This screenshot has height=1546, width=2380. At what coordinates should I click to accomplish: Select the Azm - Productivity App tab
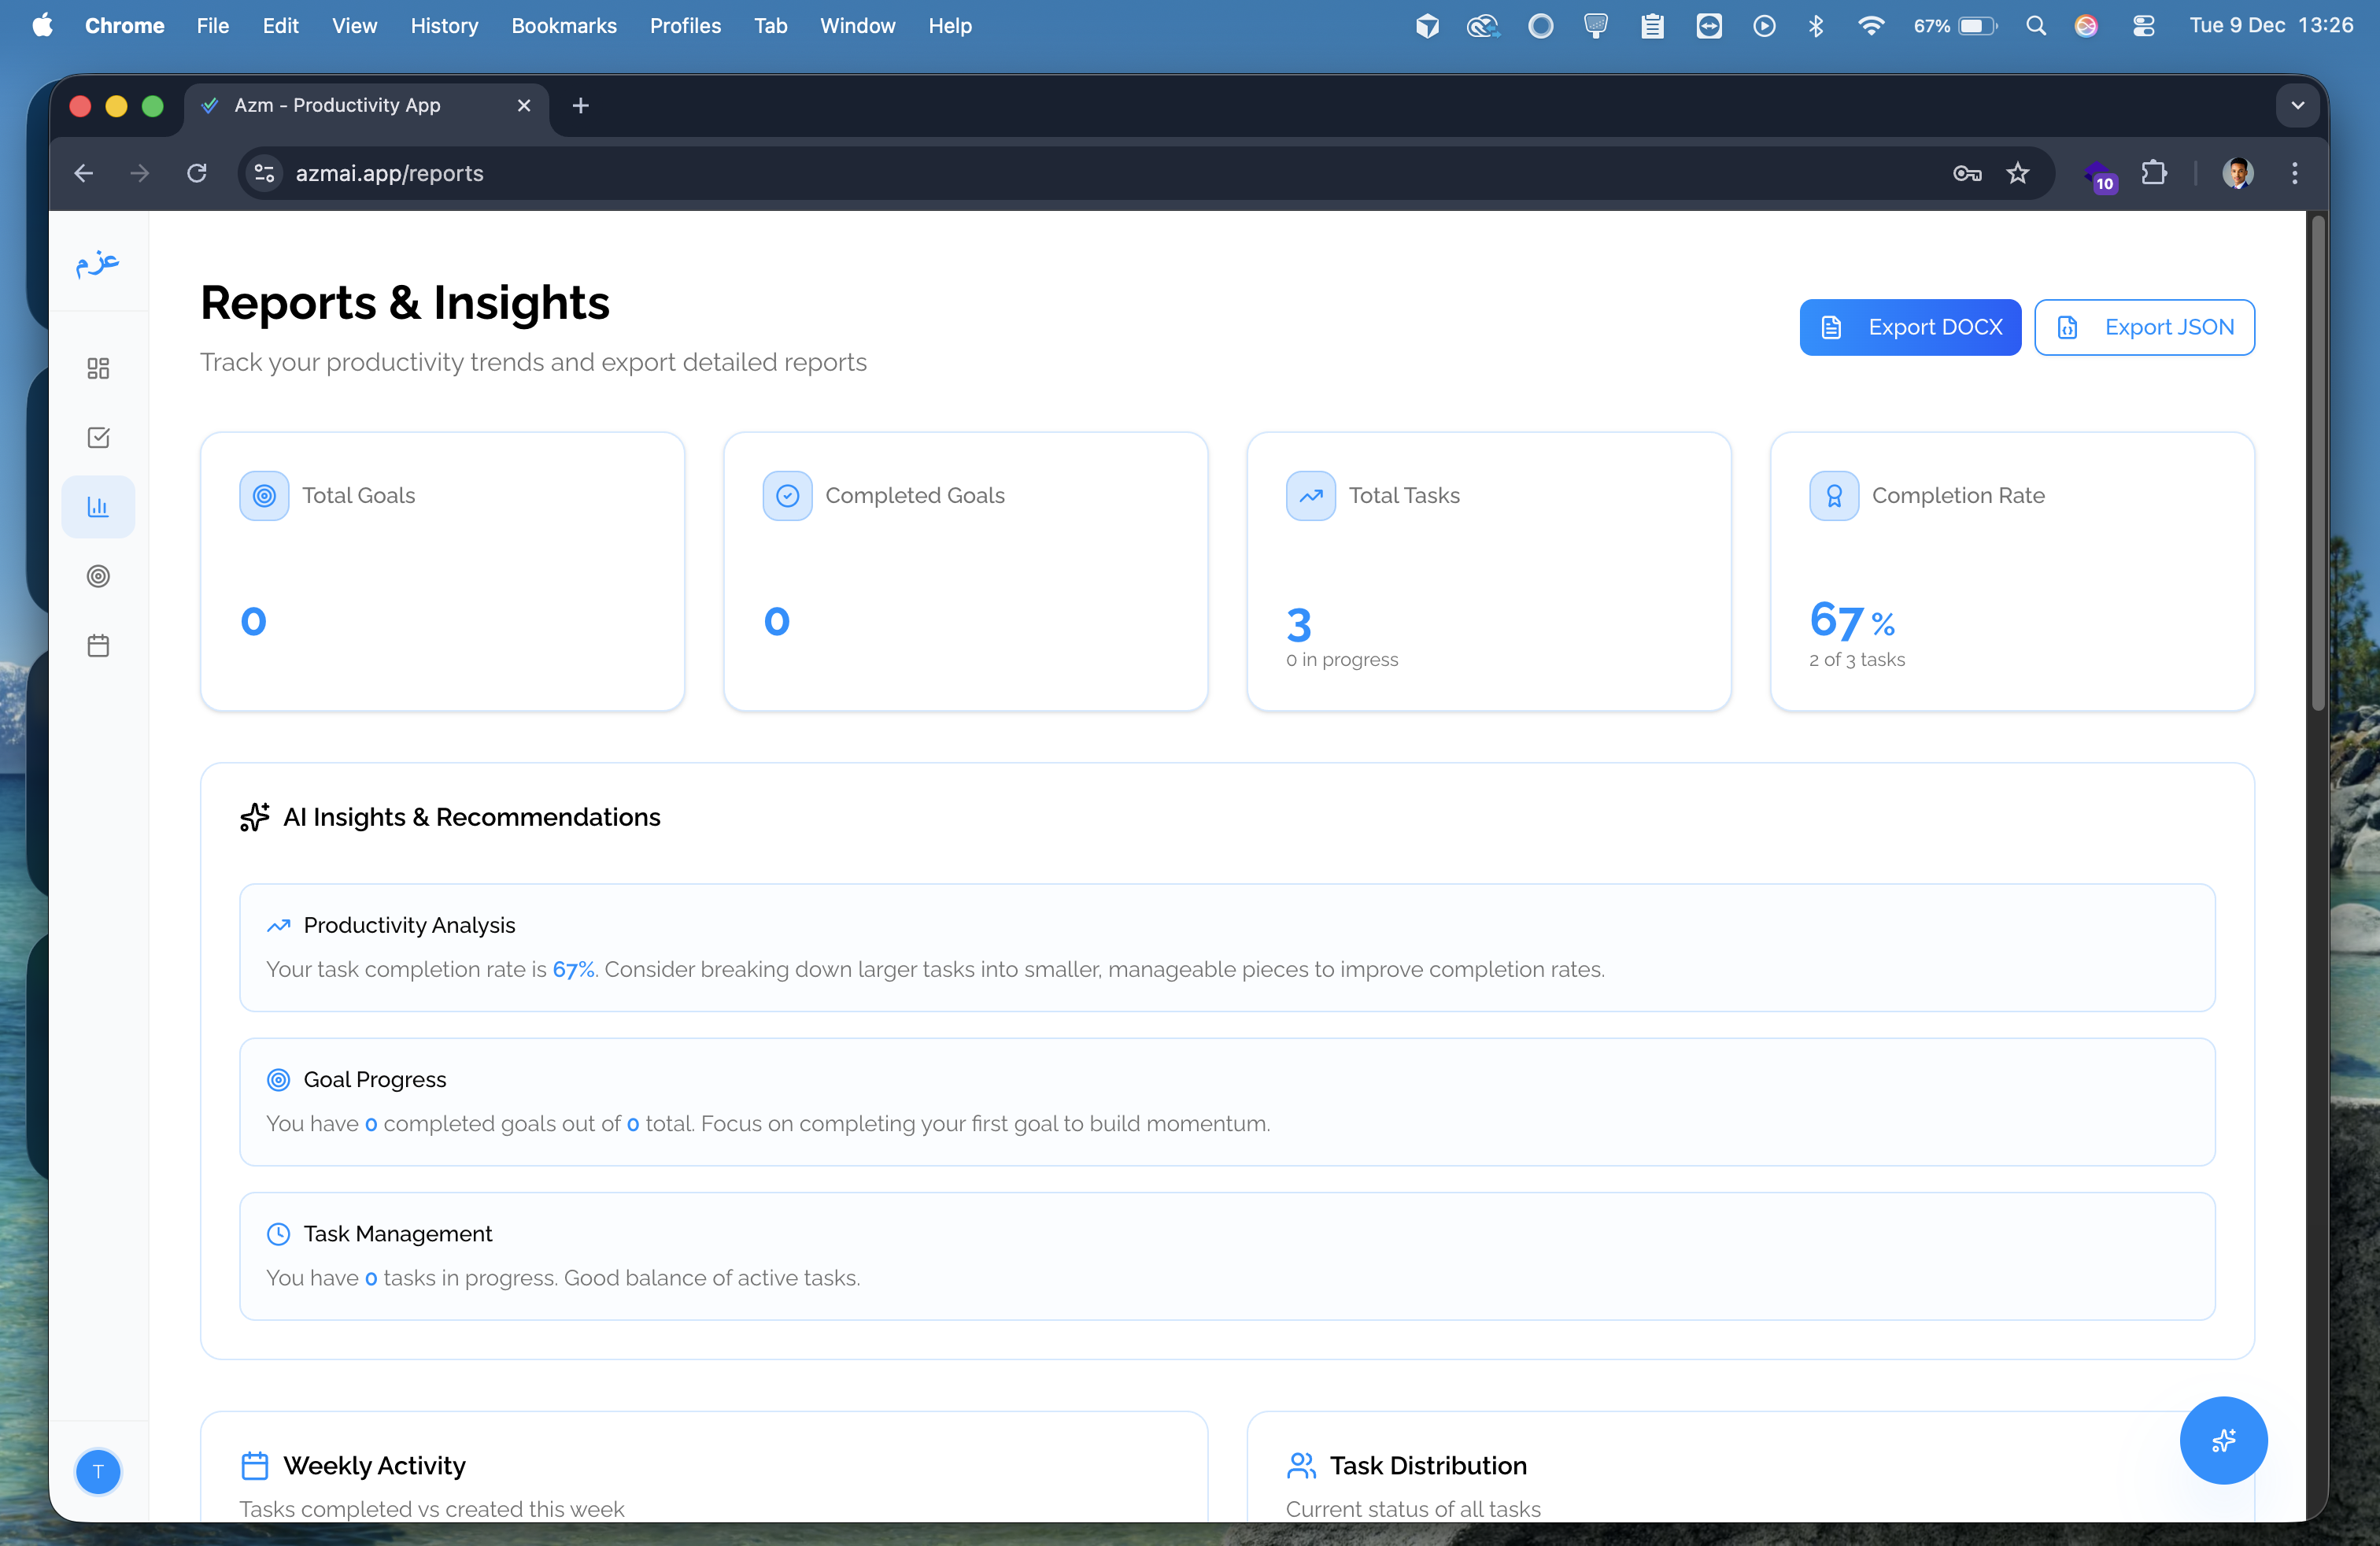(337, 105)
